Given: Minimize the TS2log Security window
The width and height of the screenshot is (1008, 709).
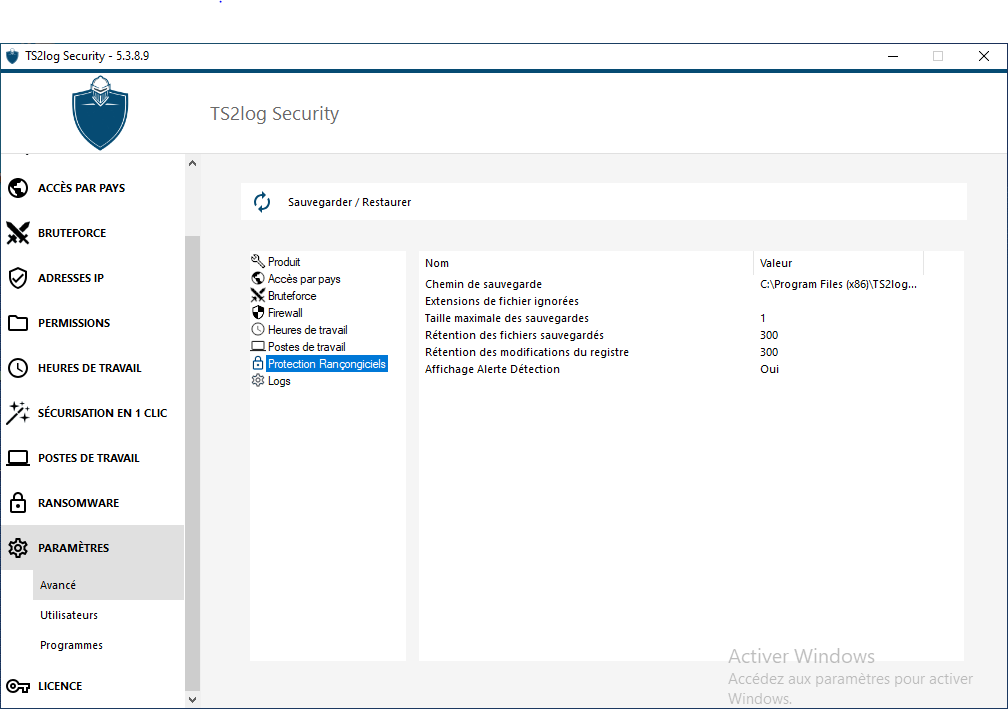Looking at the screenshot, I should pos(893,56).
